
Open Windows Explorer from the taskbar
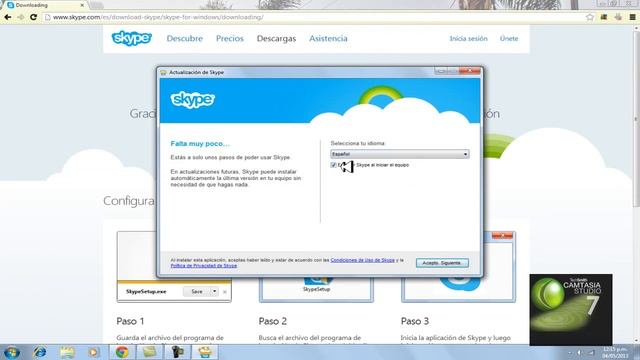click(67, 352)
